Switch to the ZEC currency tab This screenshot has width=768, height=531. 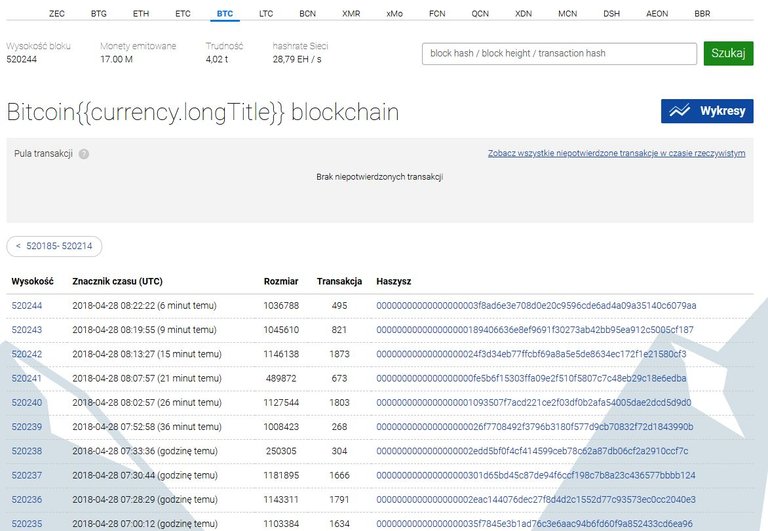(x=57, y=14)
